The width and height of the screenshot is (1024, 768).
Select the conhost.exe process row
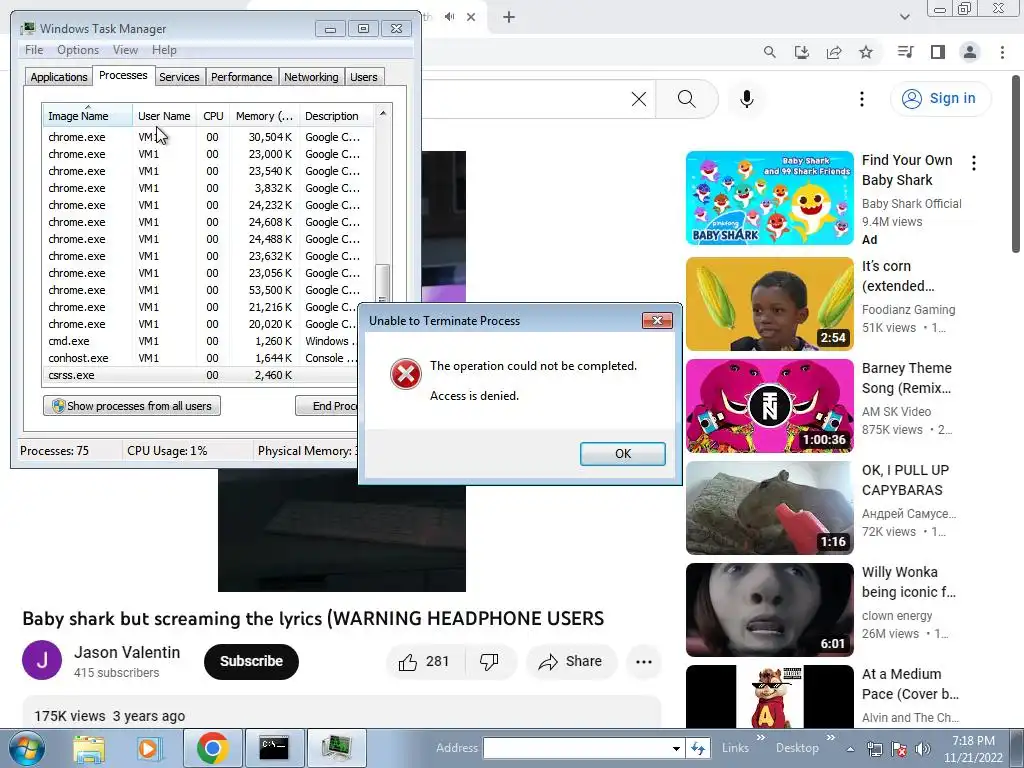(x=200, y=358)
